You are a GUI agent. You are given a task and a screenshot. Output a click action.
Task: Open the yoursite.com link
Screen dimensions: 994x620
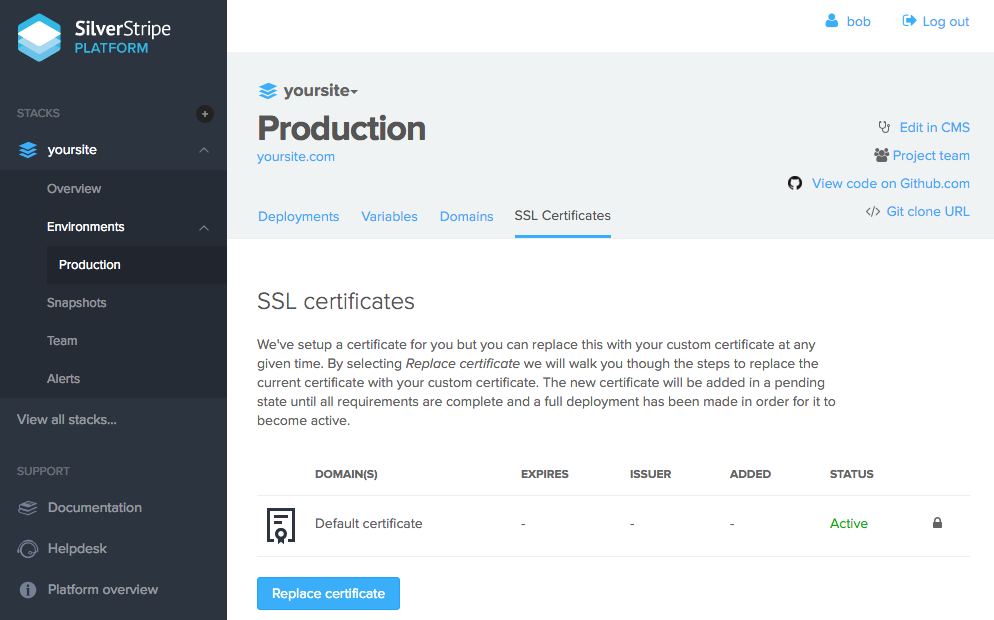coord(296,157)
